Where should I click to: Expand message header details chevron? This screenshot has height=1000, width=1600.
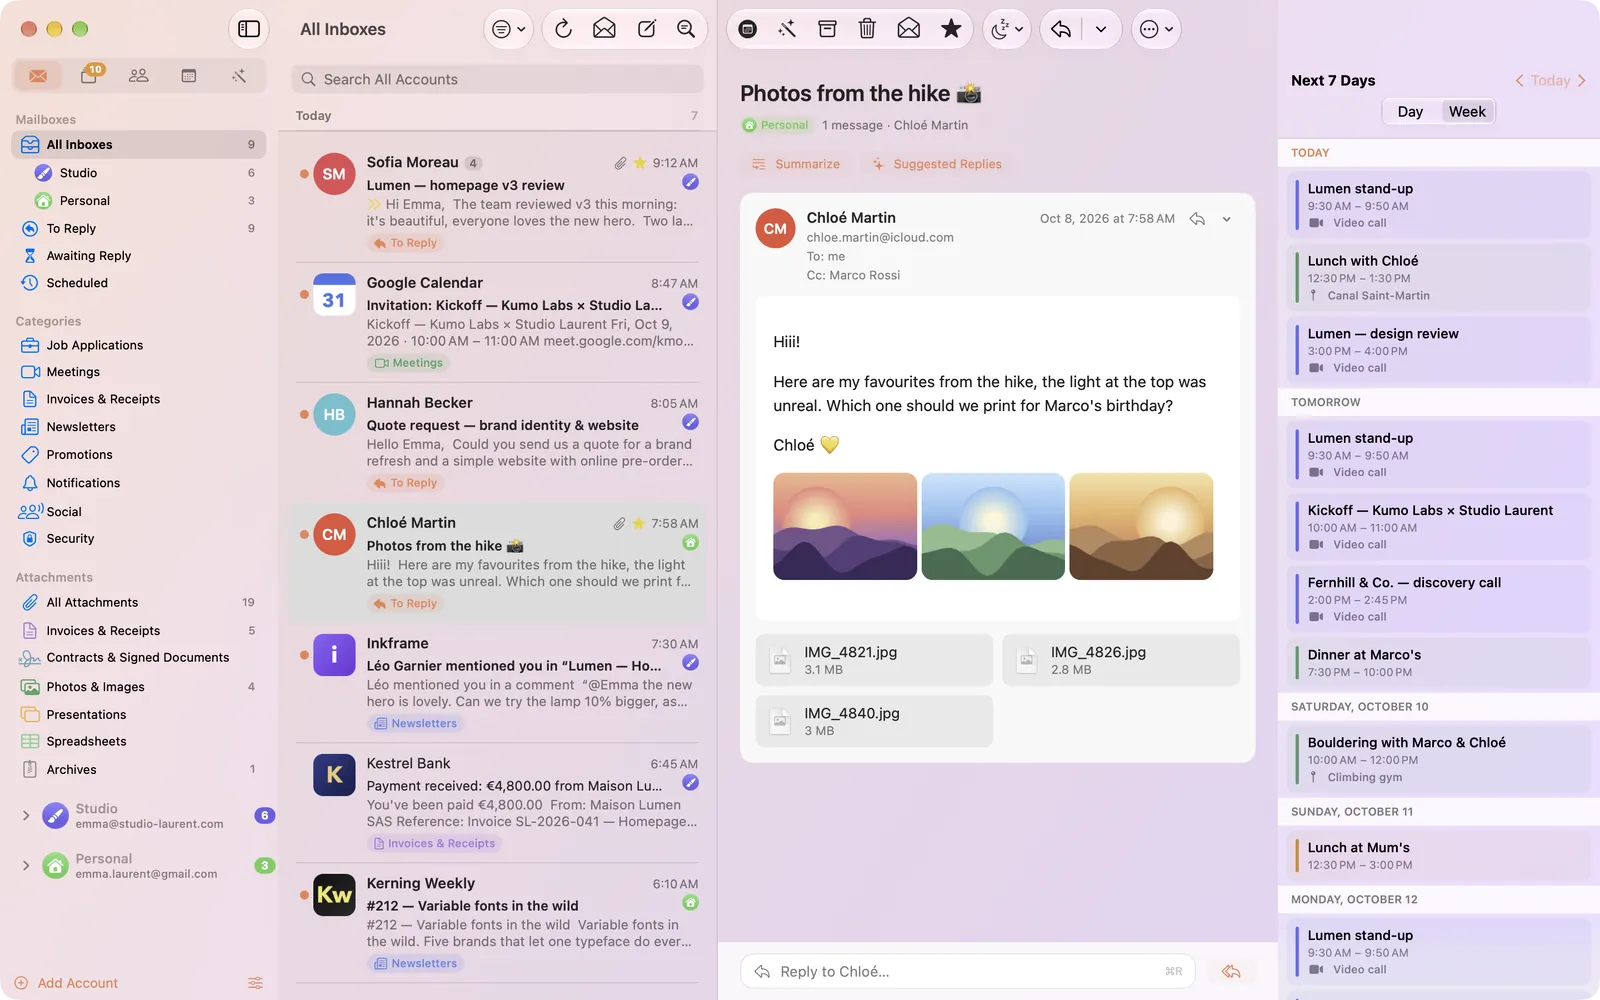pyautogui.click(x=1227, y=219)
